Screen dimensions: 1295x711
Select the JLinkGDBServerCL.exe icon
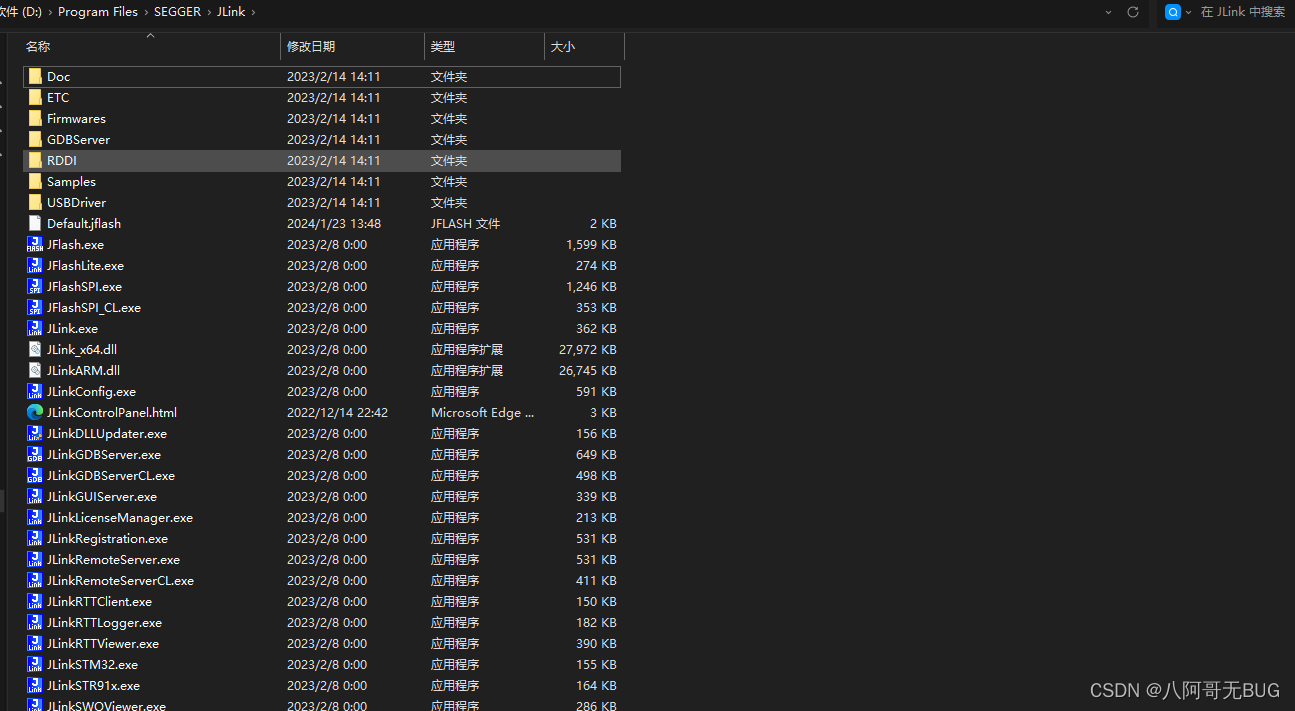point(35,475)
